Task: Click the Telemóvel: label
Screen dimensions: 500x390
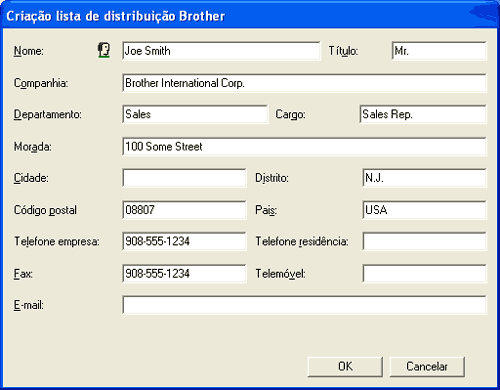Action: point(280,274)
